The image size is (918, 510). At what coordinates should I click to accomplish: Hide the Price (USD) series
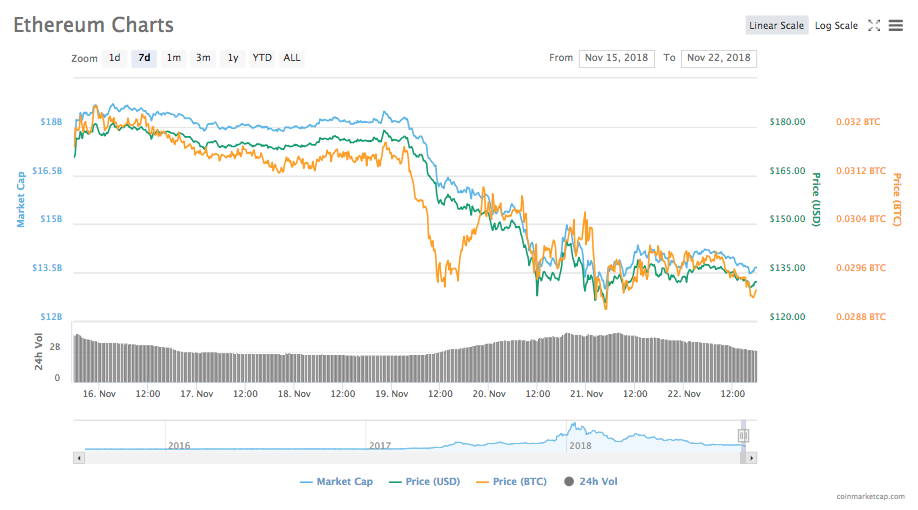point(424,481)
